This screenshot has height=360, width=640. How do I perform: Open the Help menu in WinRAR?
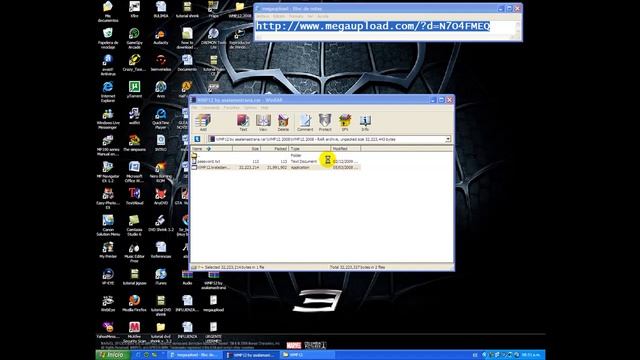coord(264,108)
